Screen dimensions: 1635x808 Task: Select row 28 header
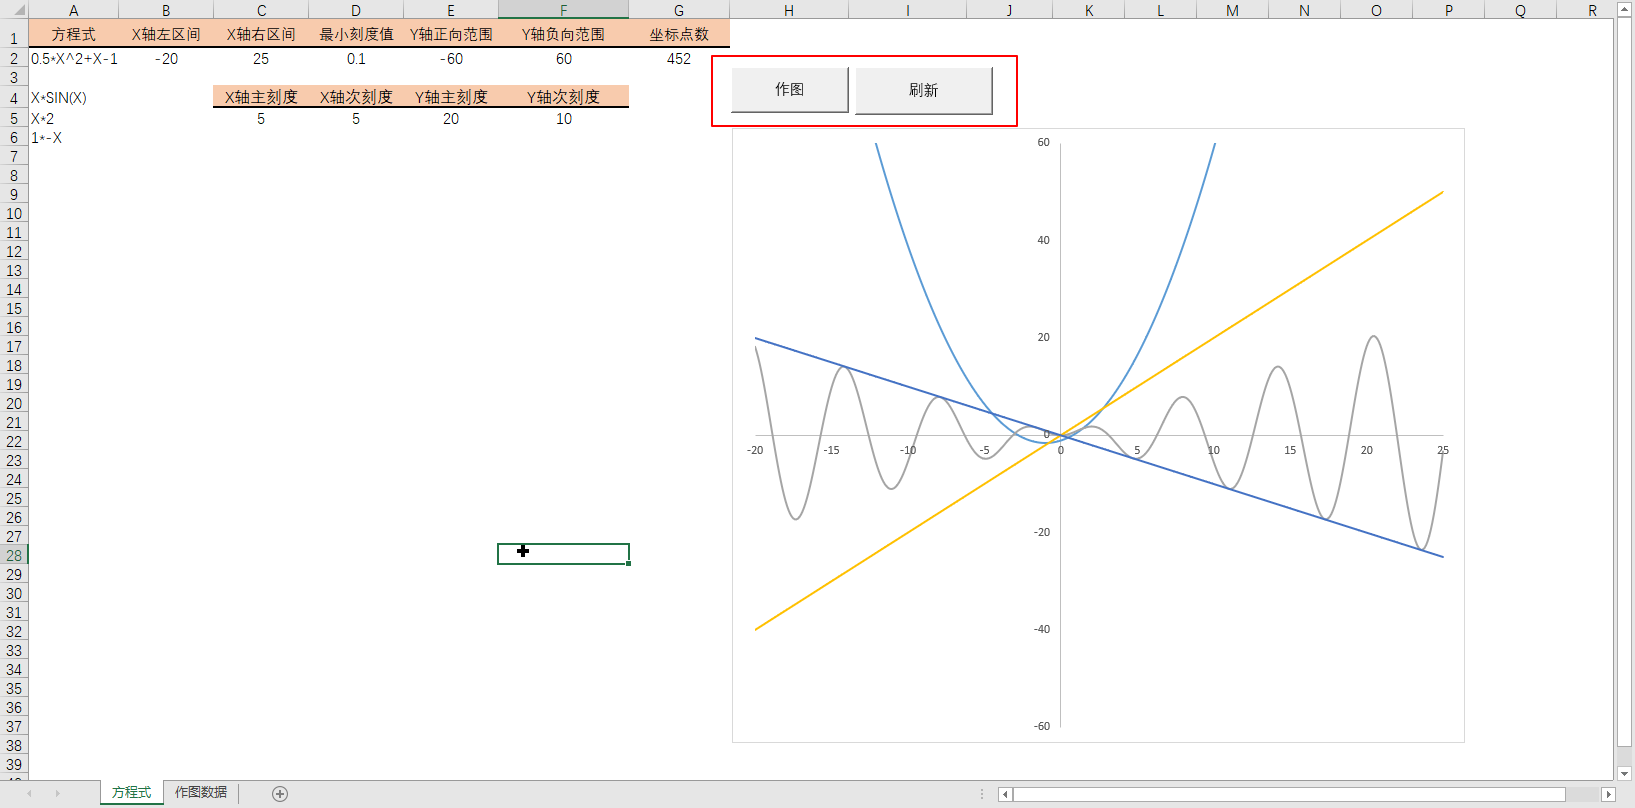pyautogui.click(x=14, y=556)
